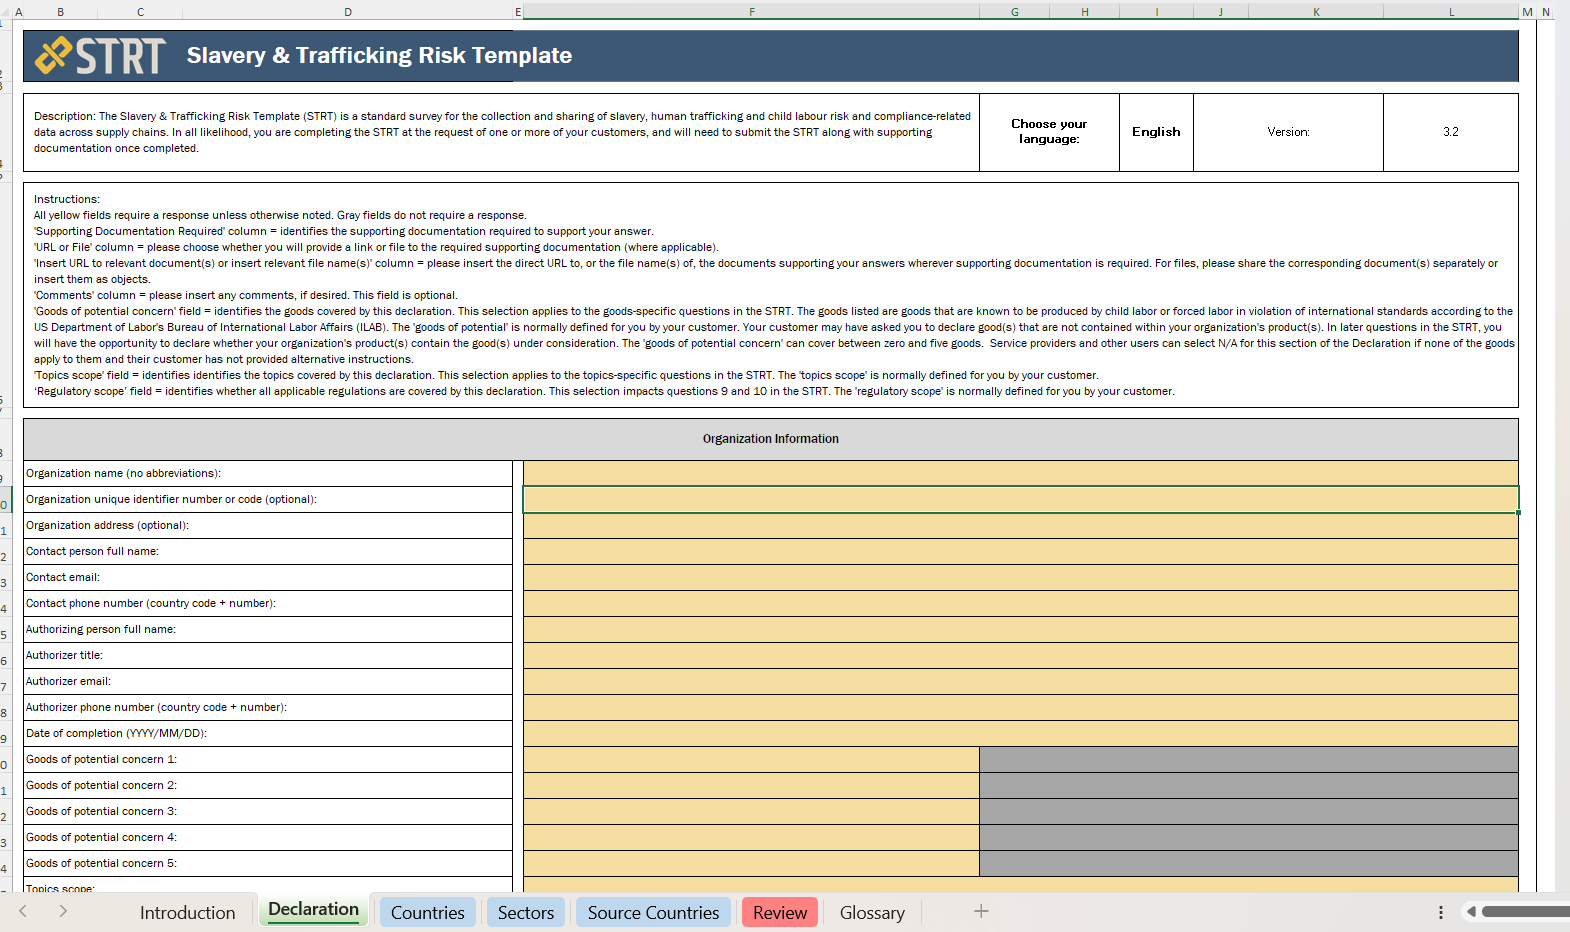Click the Contact email input field
Viewport: 1570px width, 932px height.
point(1020,578)
